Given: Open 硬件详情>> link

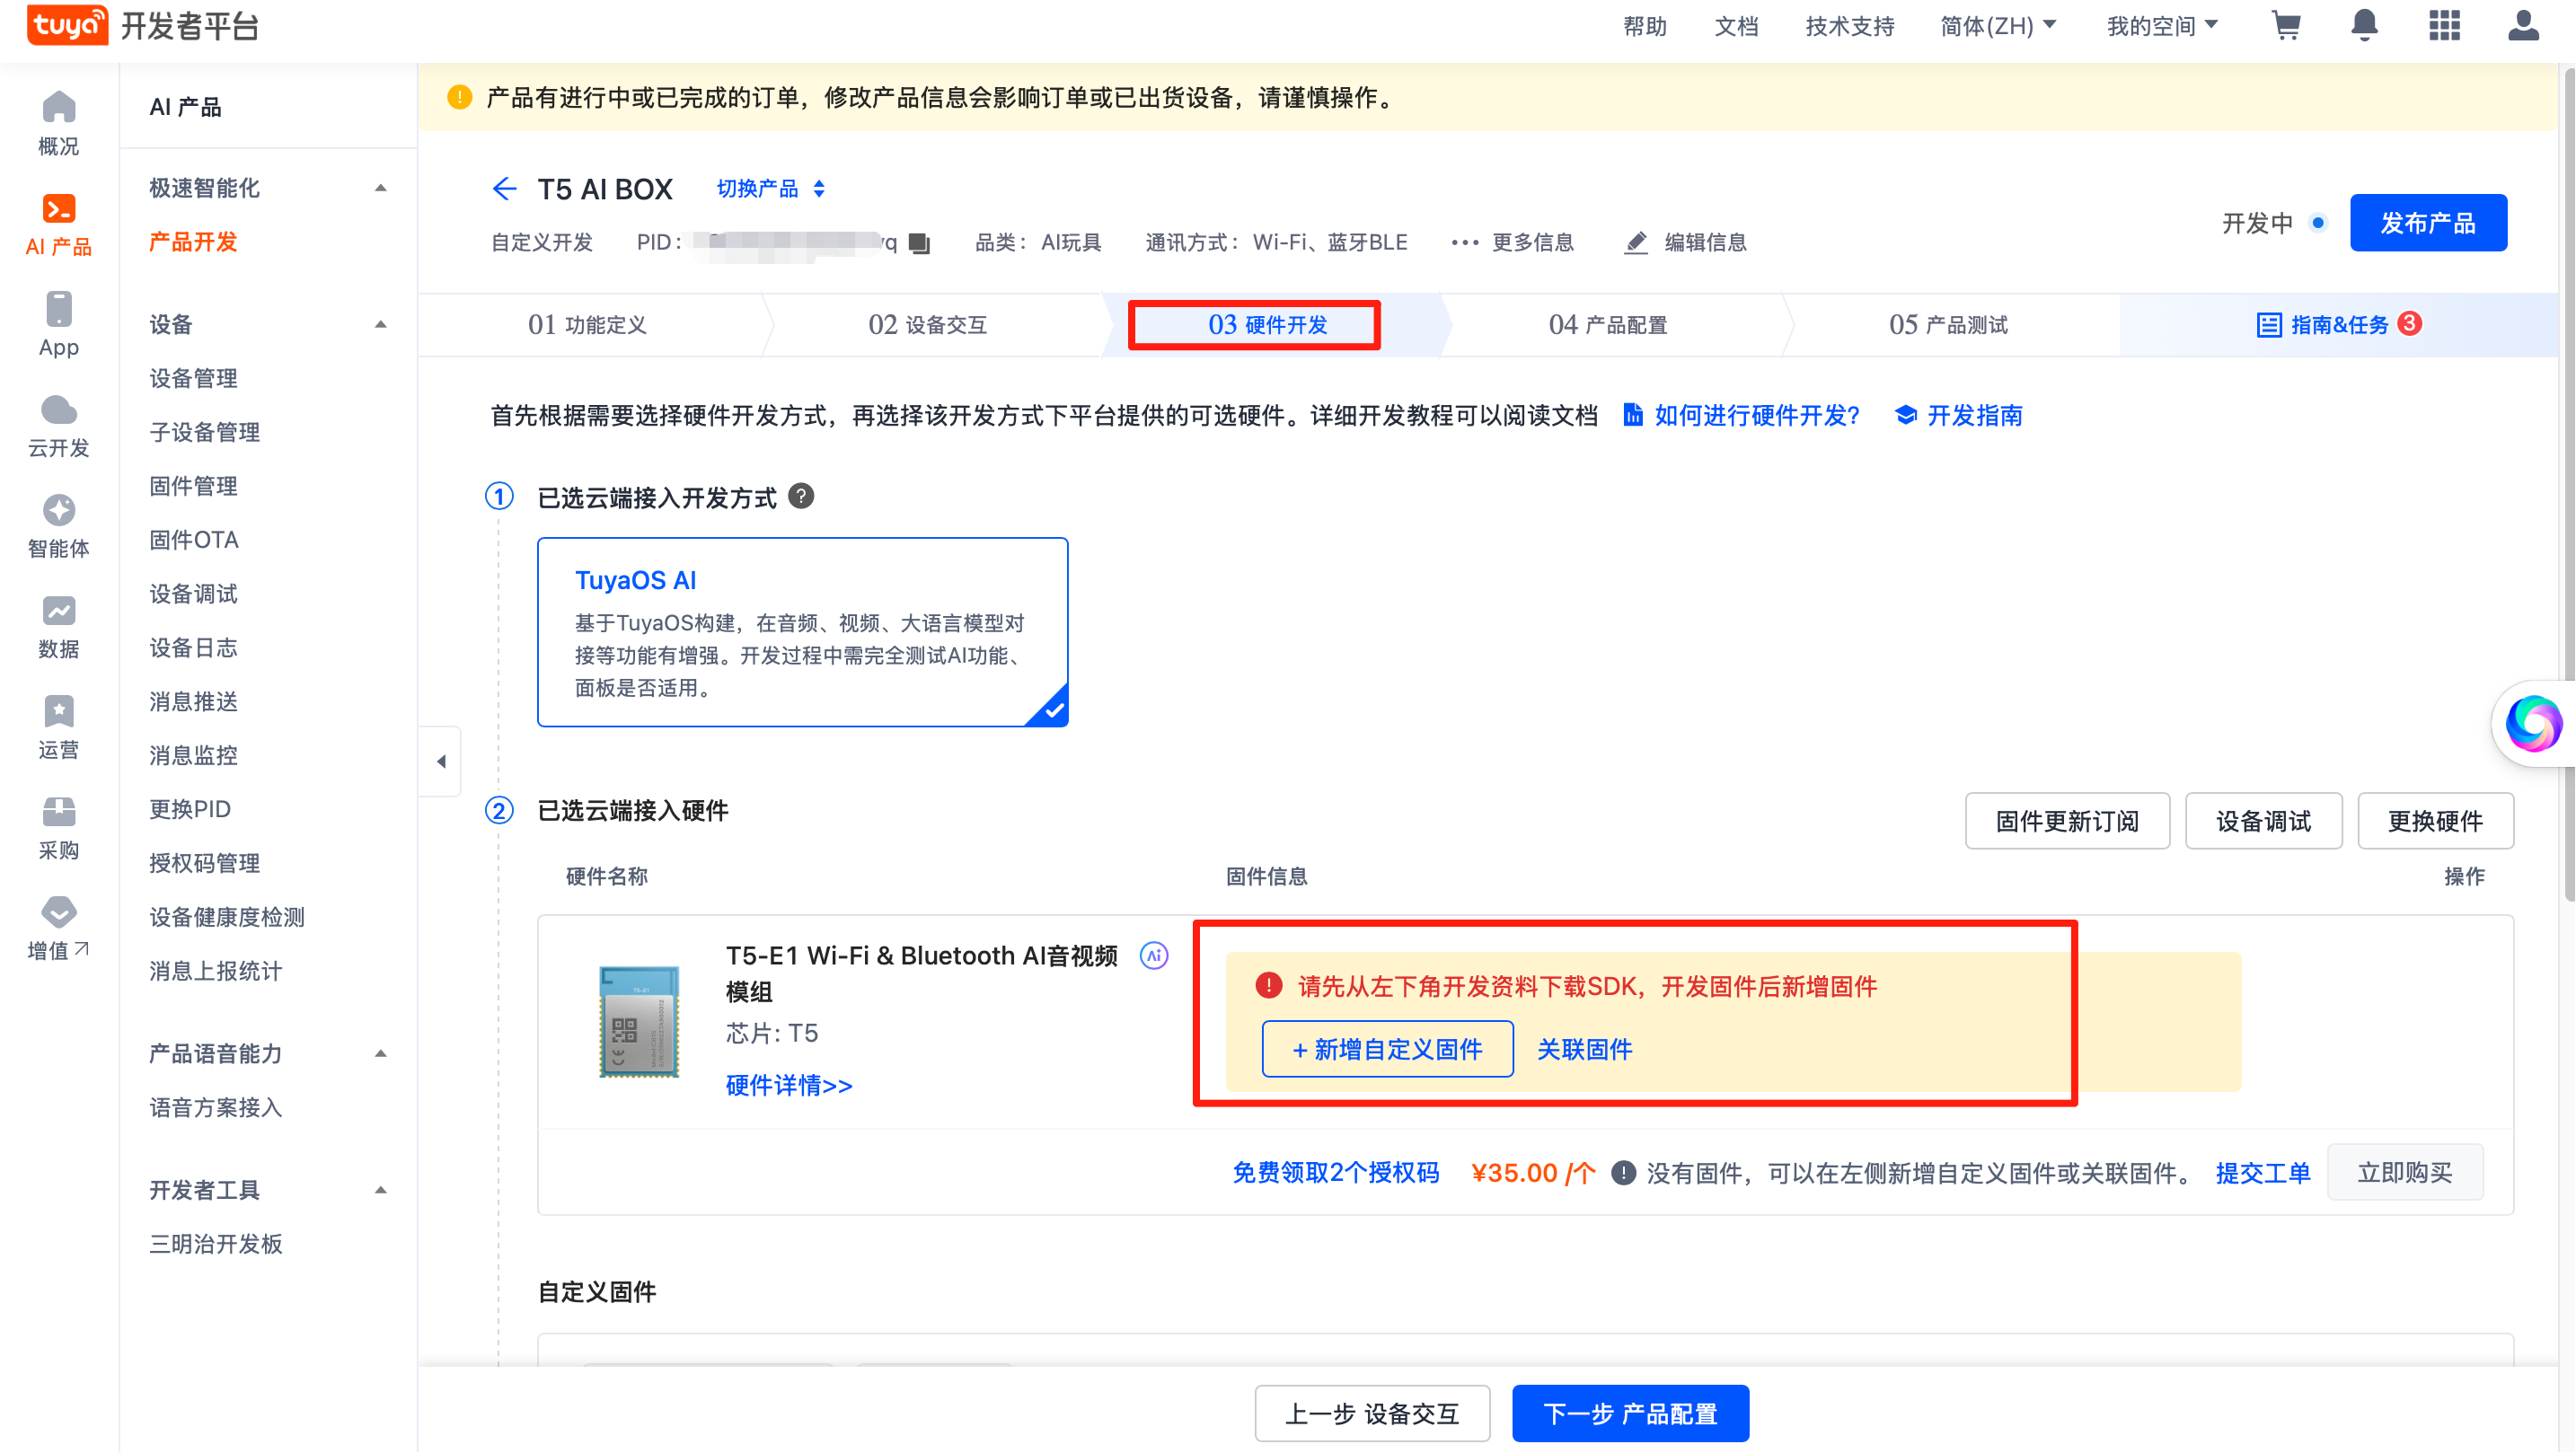Looking at the screenshot, I should (789, 1085).
